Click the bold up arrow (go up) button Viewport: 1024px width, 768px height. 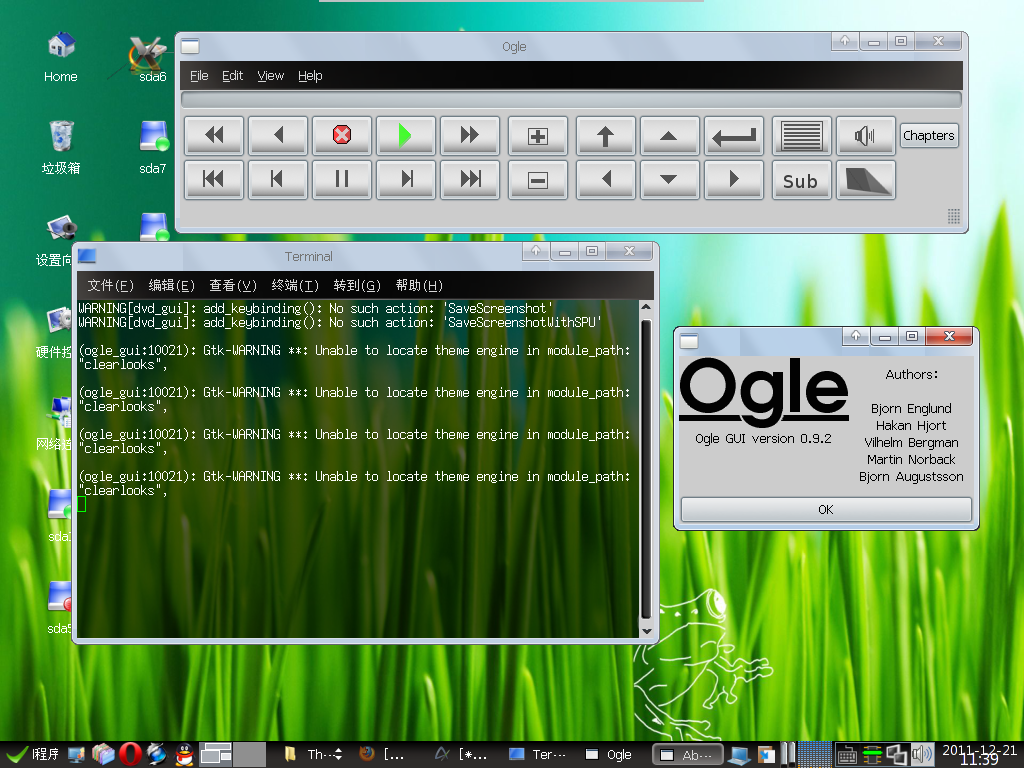click(x=605, y=136)
